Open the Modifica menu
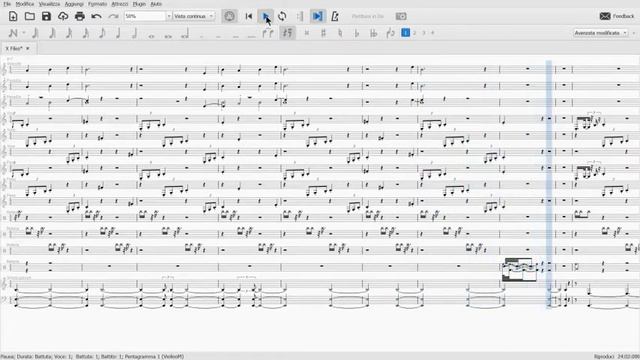Image resolution: width=640 pixels, height=360 pixels. point(24,4)
